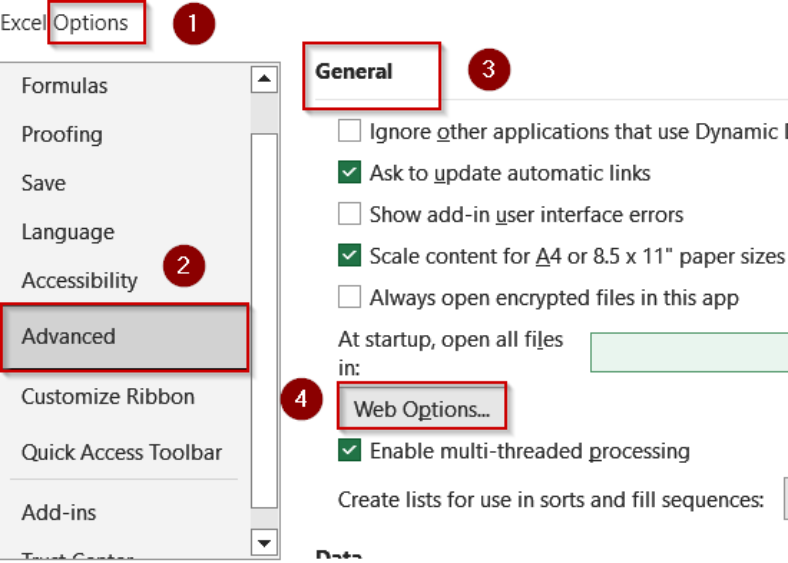Open the Proofing category

62,134
